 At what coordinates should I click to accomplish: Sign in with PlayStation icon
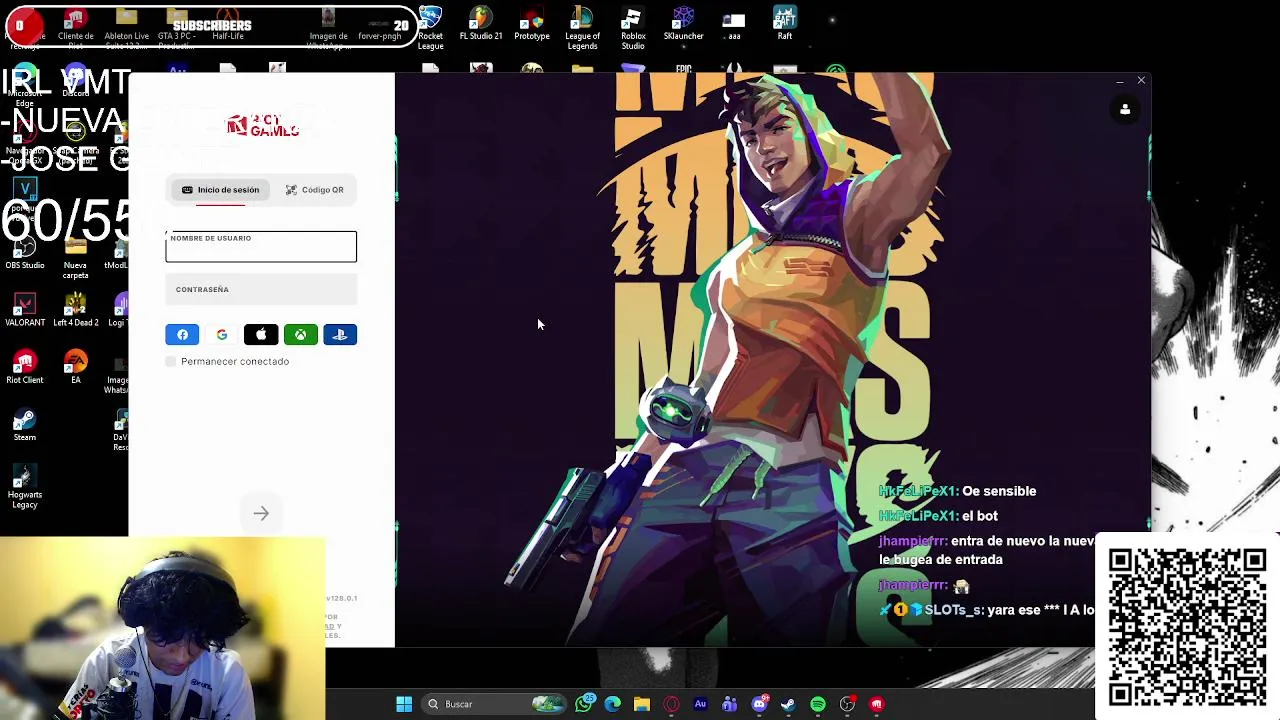coord(340,335)
